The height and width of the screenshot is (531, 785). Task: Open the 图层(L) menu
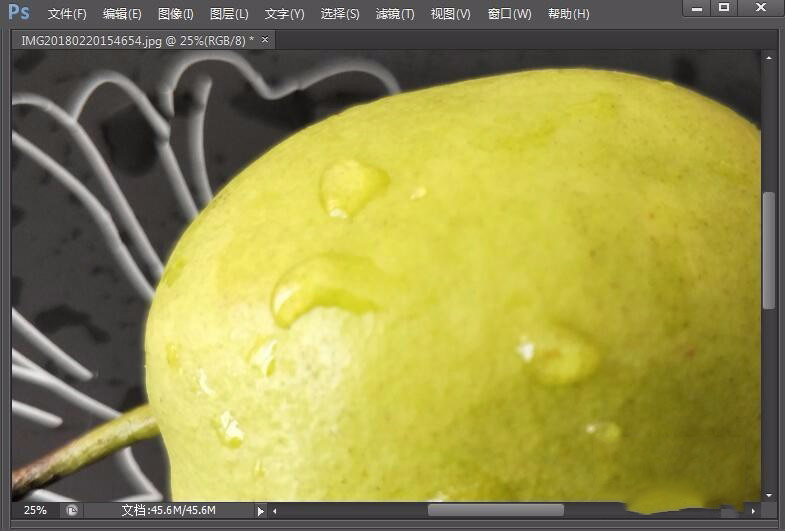click(229, 14)
